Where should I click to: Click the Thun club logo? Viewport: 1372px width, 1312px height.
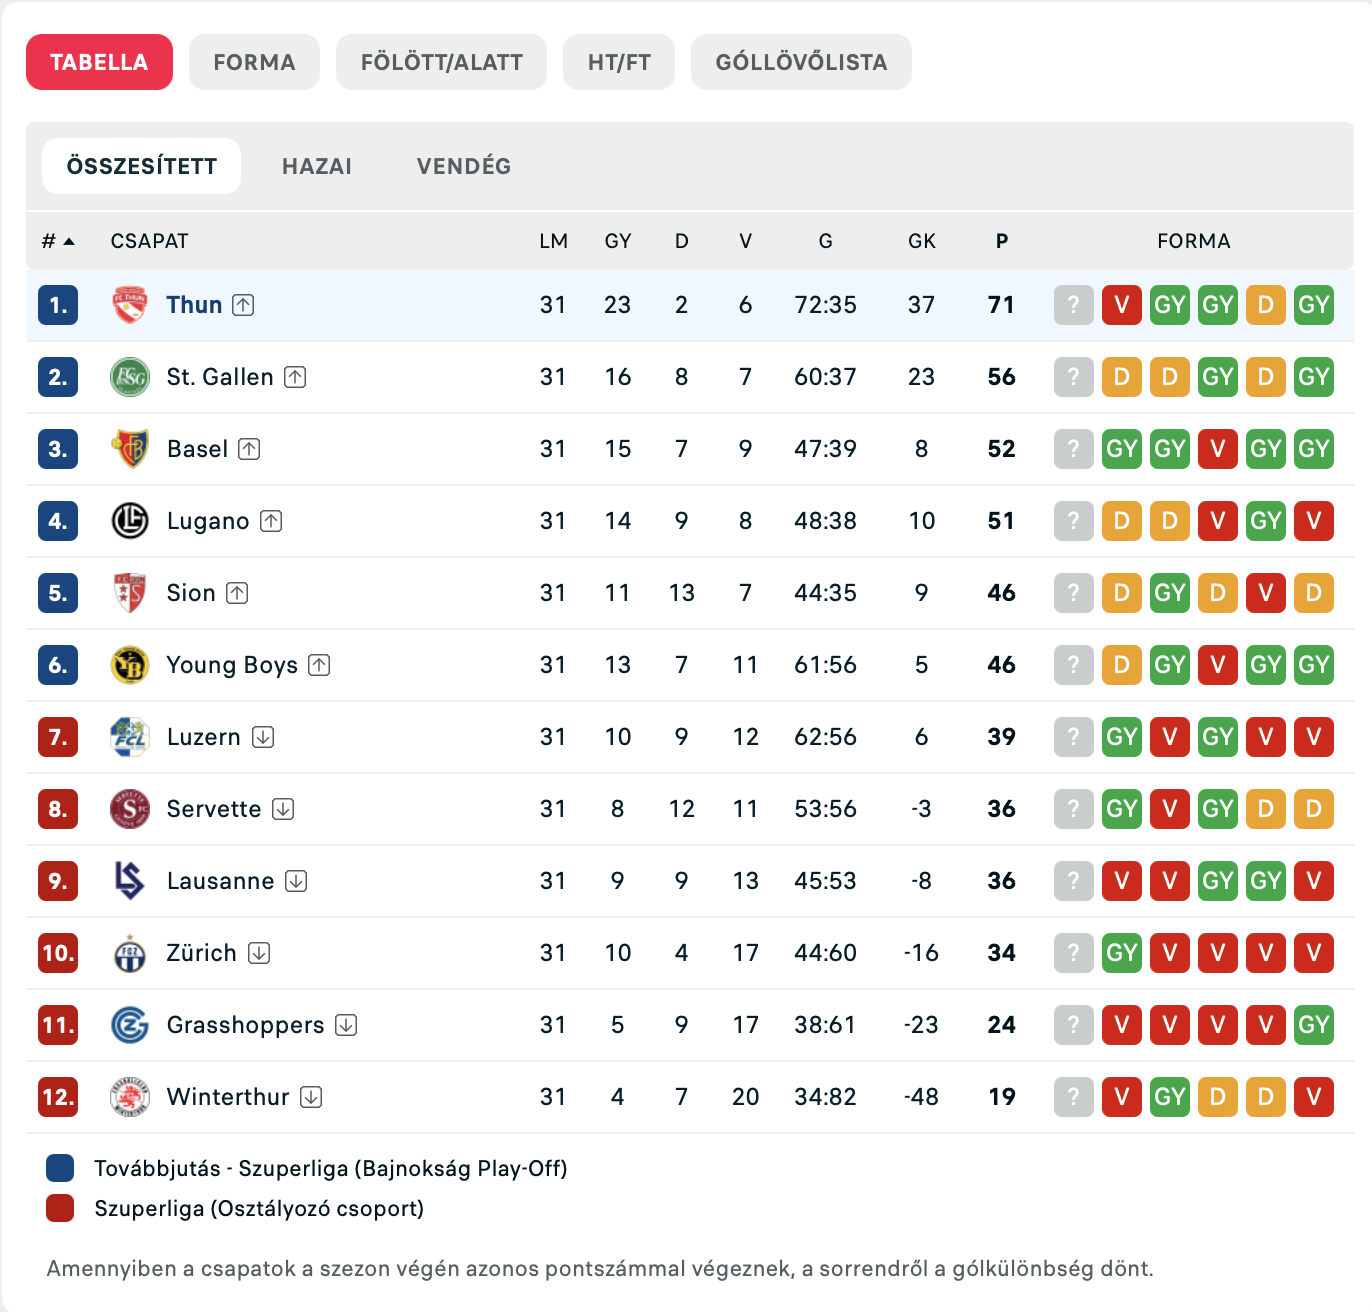point(130,305)
